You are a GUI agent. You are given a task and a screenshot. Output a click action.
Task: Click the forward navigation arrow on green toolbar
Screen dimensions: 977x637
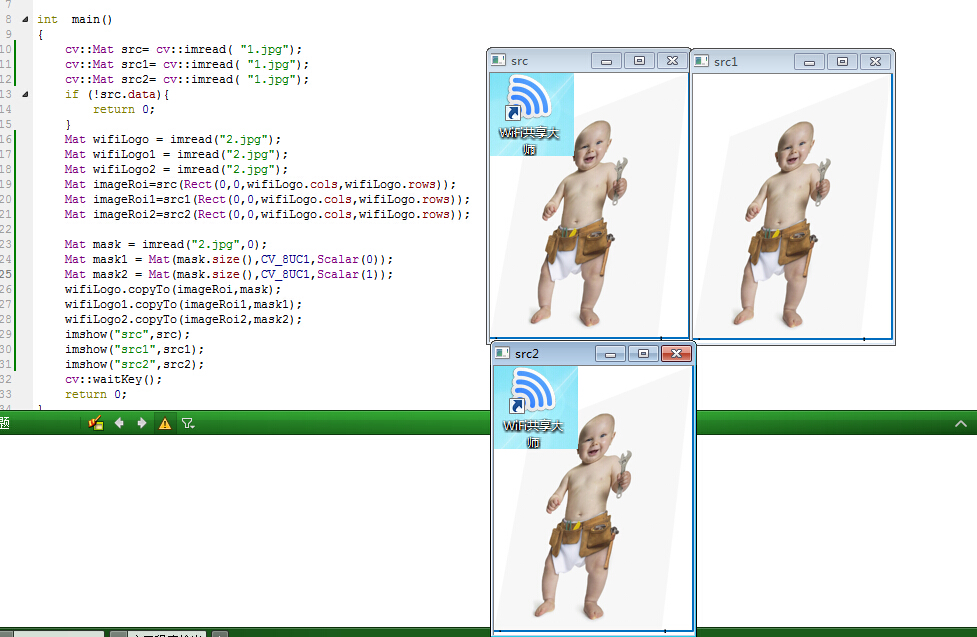[140, 423]
